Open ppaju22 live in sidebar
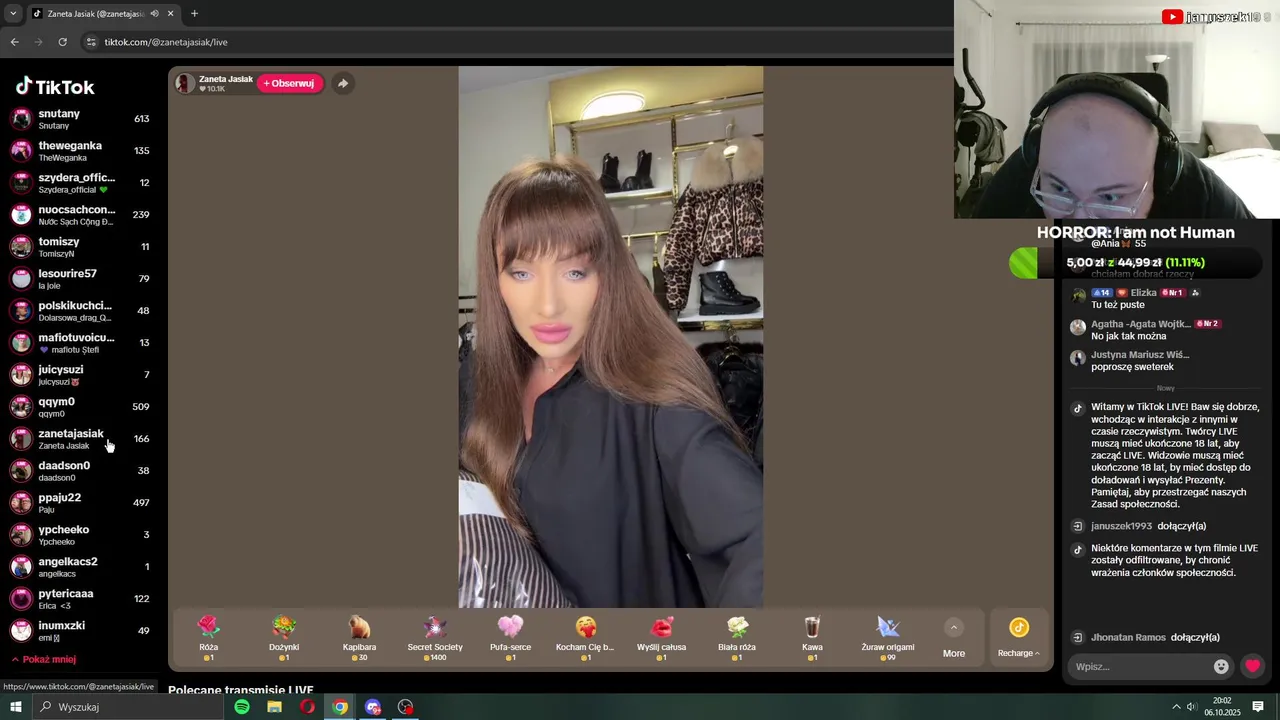 click(x=80, y=503)
